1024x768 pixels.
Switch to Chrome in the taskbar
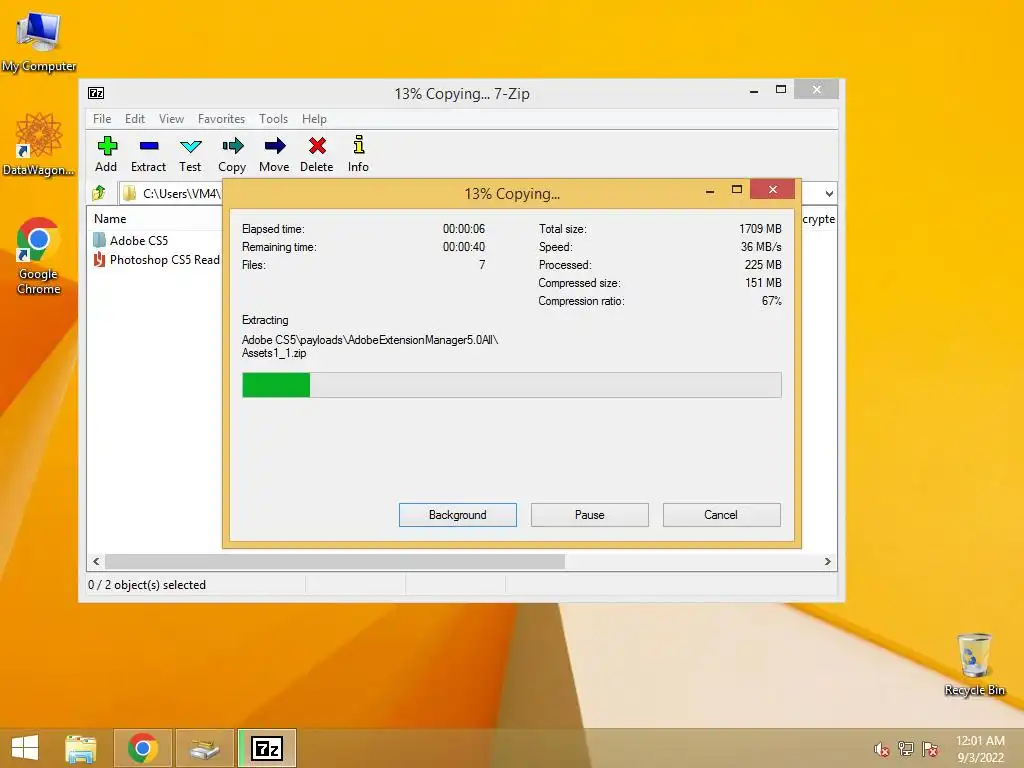tap(143, 748)
